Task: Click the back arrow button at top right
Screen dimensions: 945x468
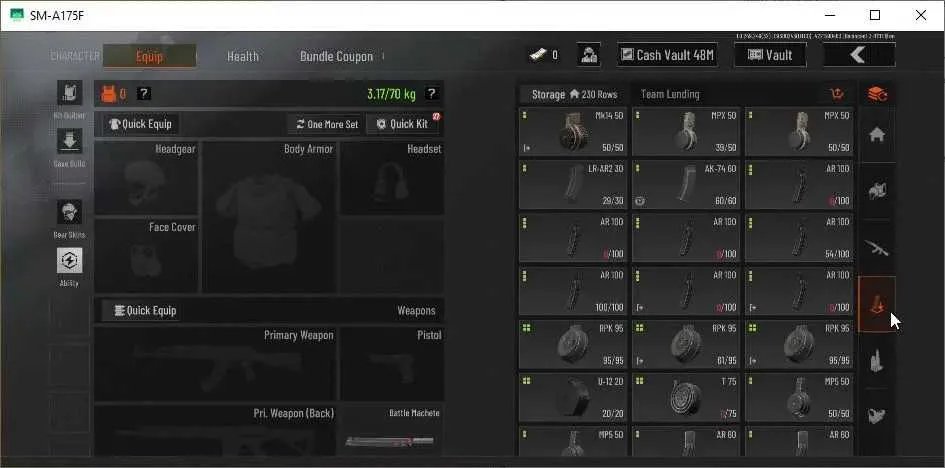Action: point(859,55)
